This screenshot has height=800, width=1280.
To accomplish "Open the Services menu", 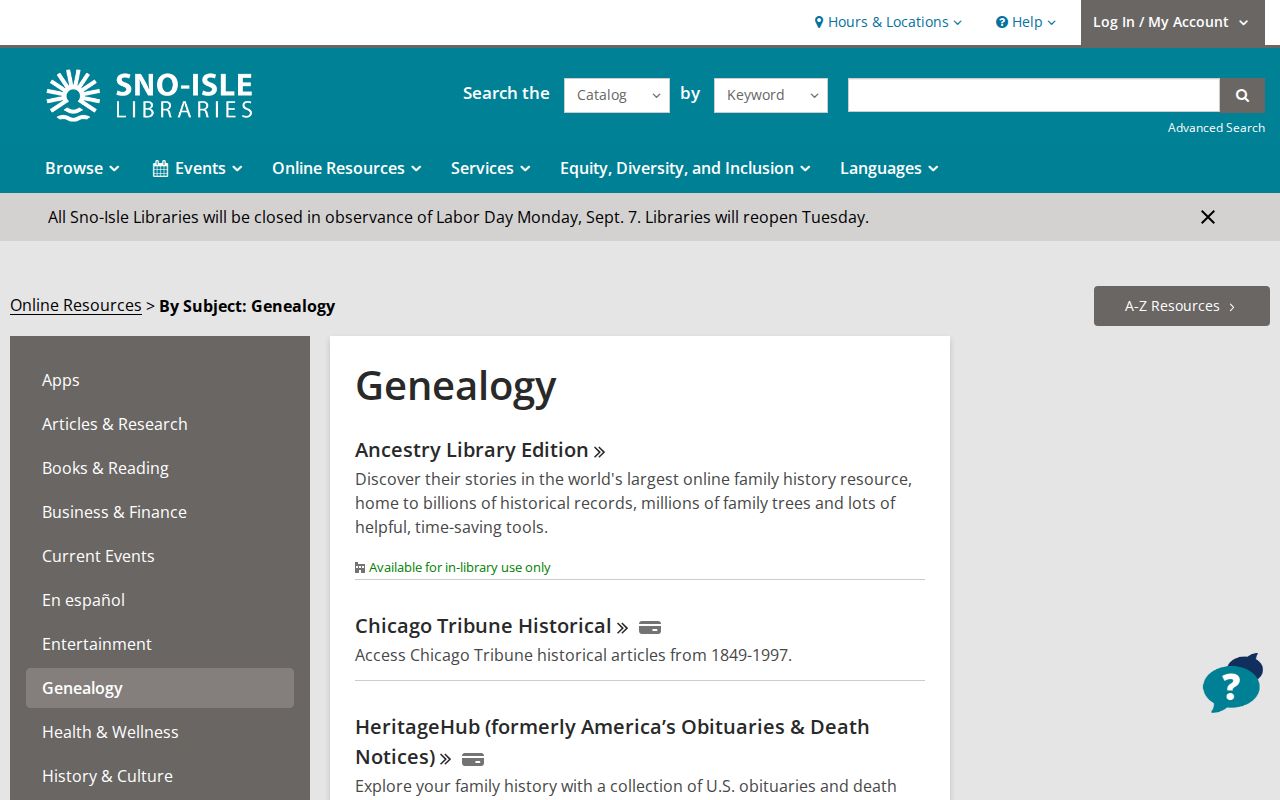I will [x=491, y=168].
